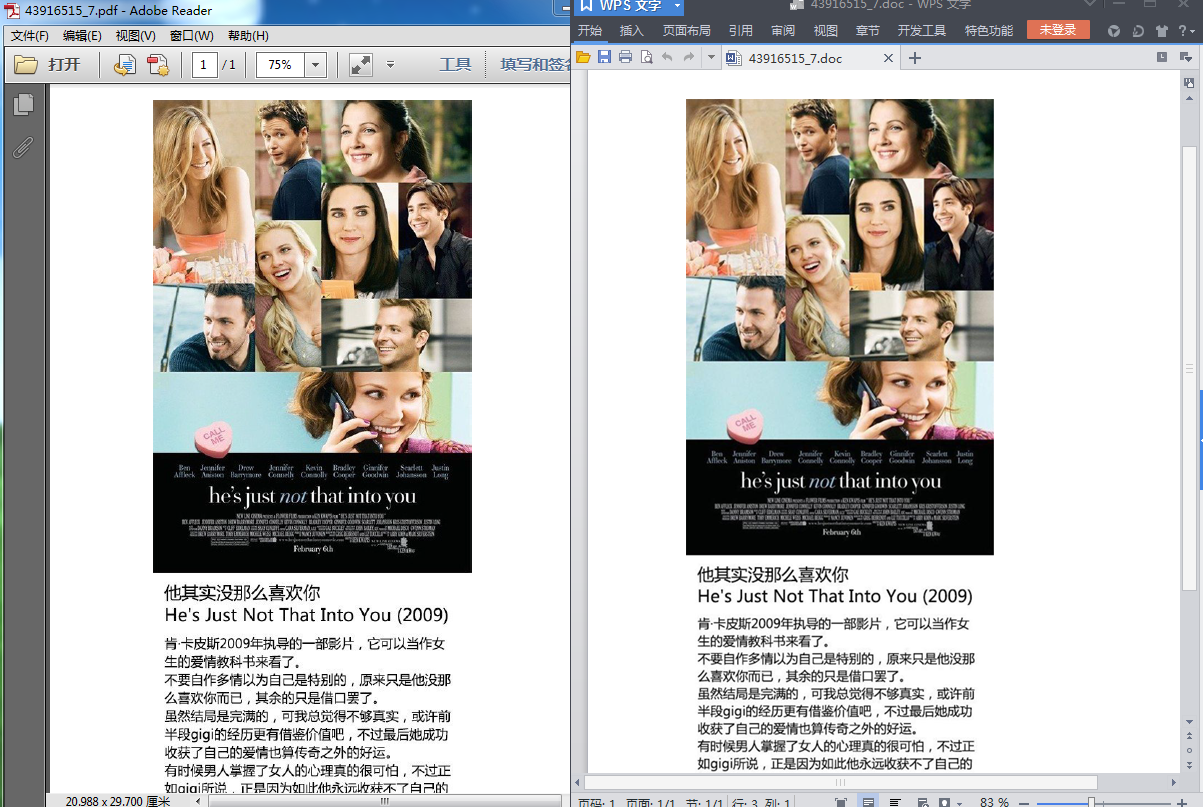Show attachments paperclip panel in Adobe Reader
The image size is (1203, 807).
[23, 148]
